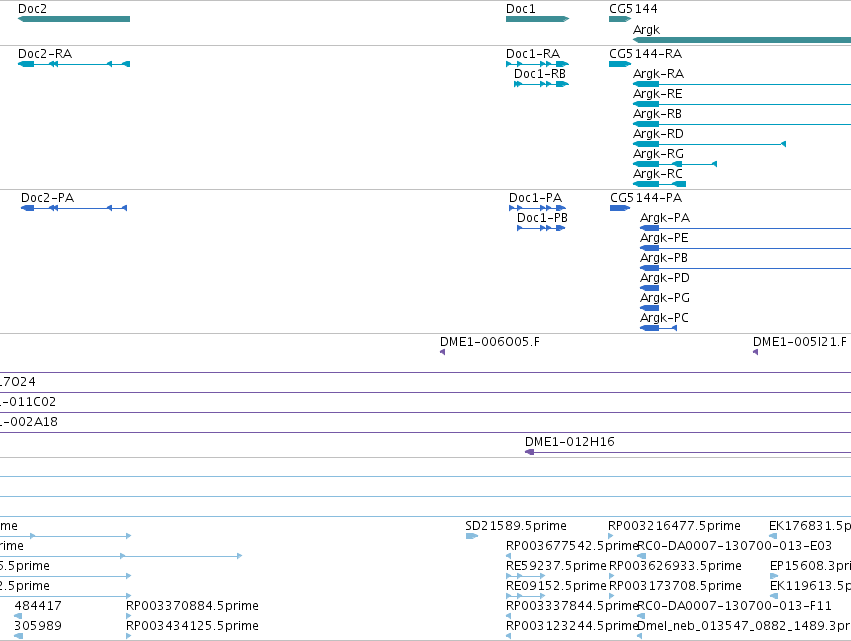Select the Argk-RA transcript
Image resolution: width=851 pixels, height=641 pixels.
point(742,84)
